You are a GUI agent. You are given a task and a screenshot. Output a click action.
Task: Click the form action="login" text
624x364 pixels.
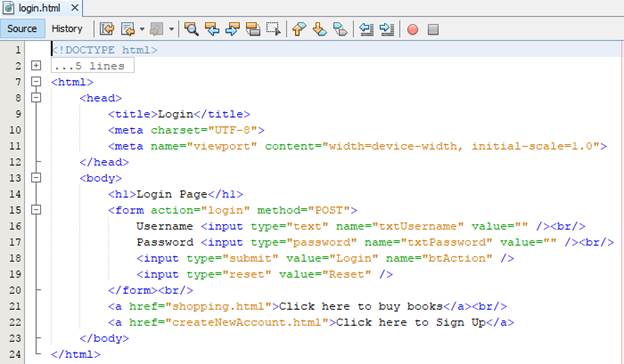[179, 210]
